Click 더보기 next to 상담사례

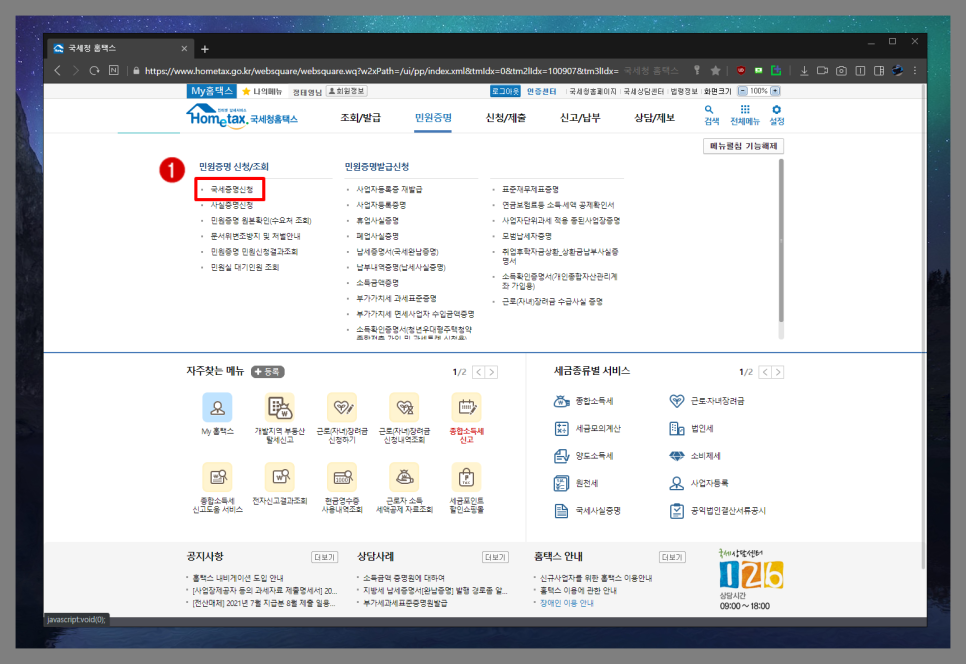495,557
